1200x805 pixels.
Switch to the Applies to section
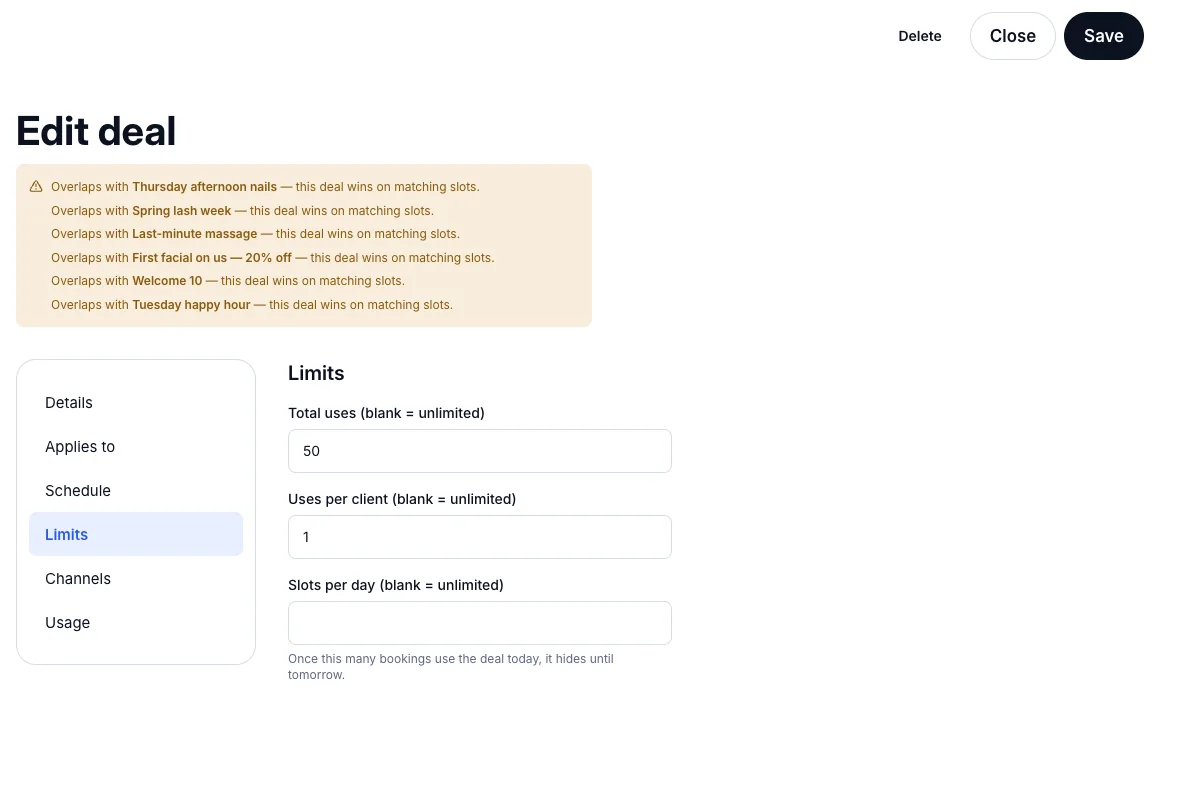click(136, 447)
